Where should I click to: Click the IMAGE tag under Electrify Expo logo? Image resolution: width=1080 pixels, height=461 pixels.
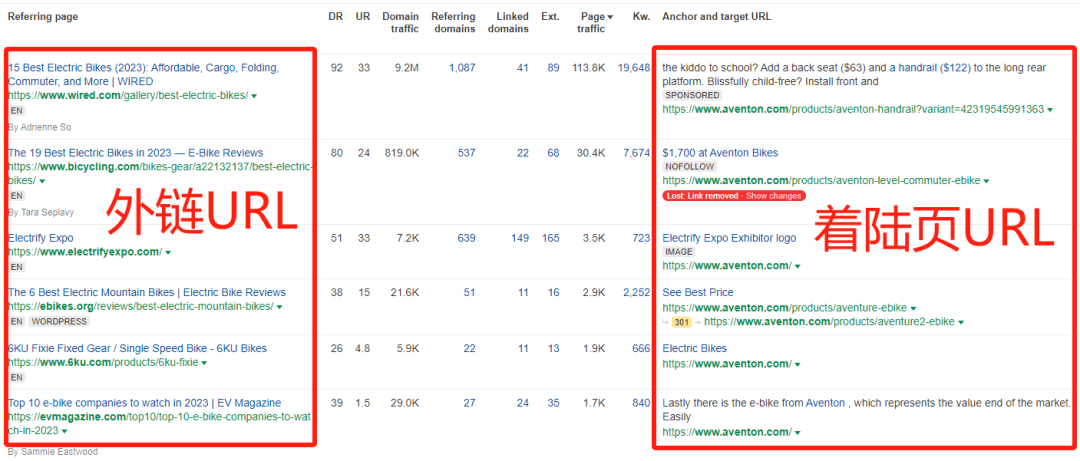tap(679, 252)
